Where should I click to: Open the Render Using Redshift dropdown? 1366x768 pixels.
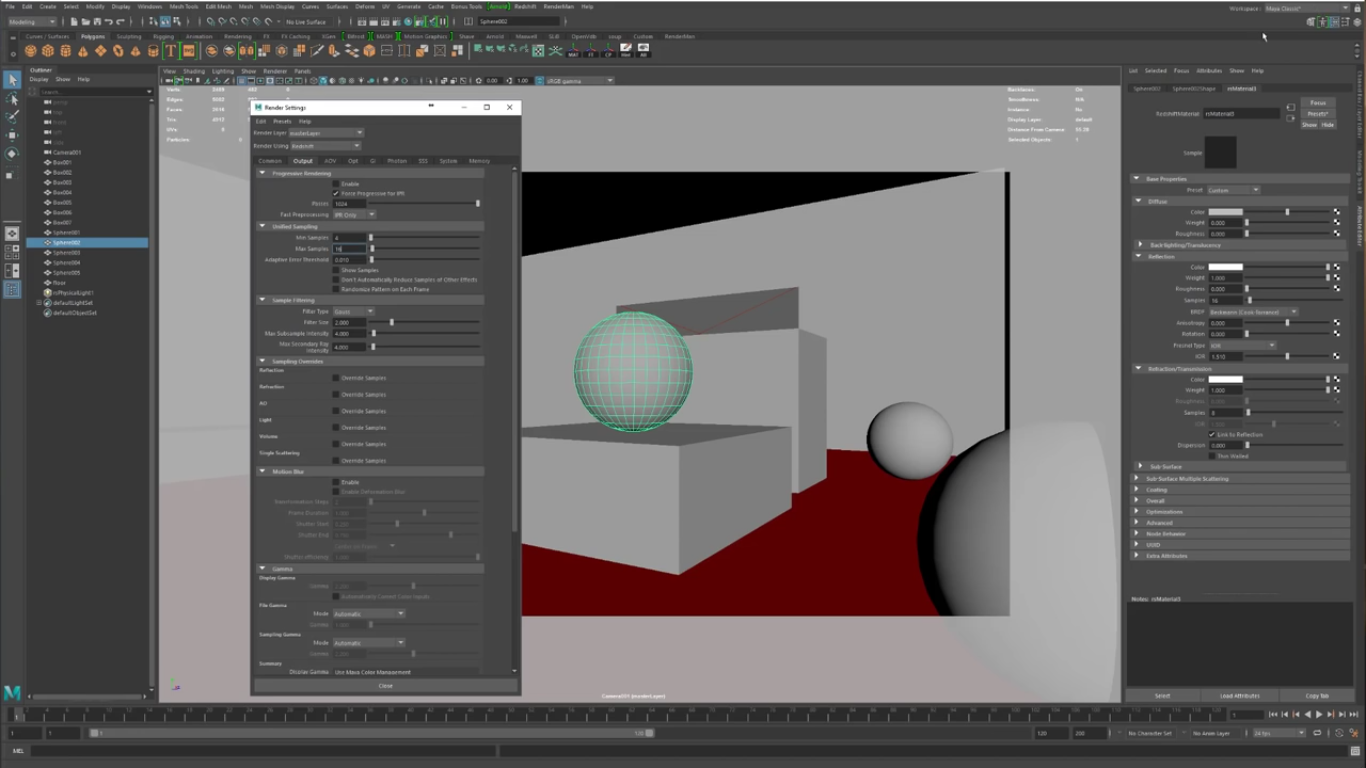[x=326, y=146]
